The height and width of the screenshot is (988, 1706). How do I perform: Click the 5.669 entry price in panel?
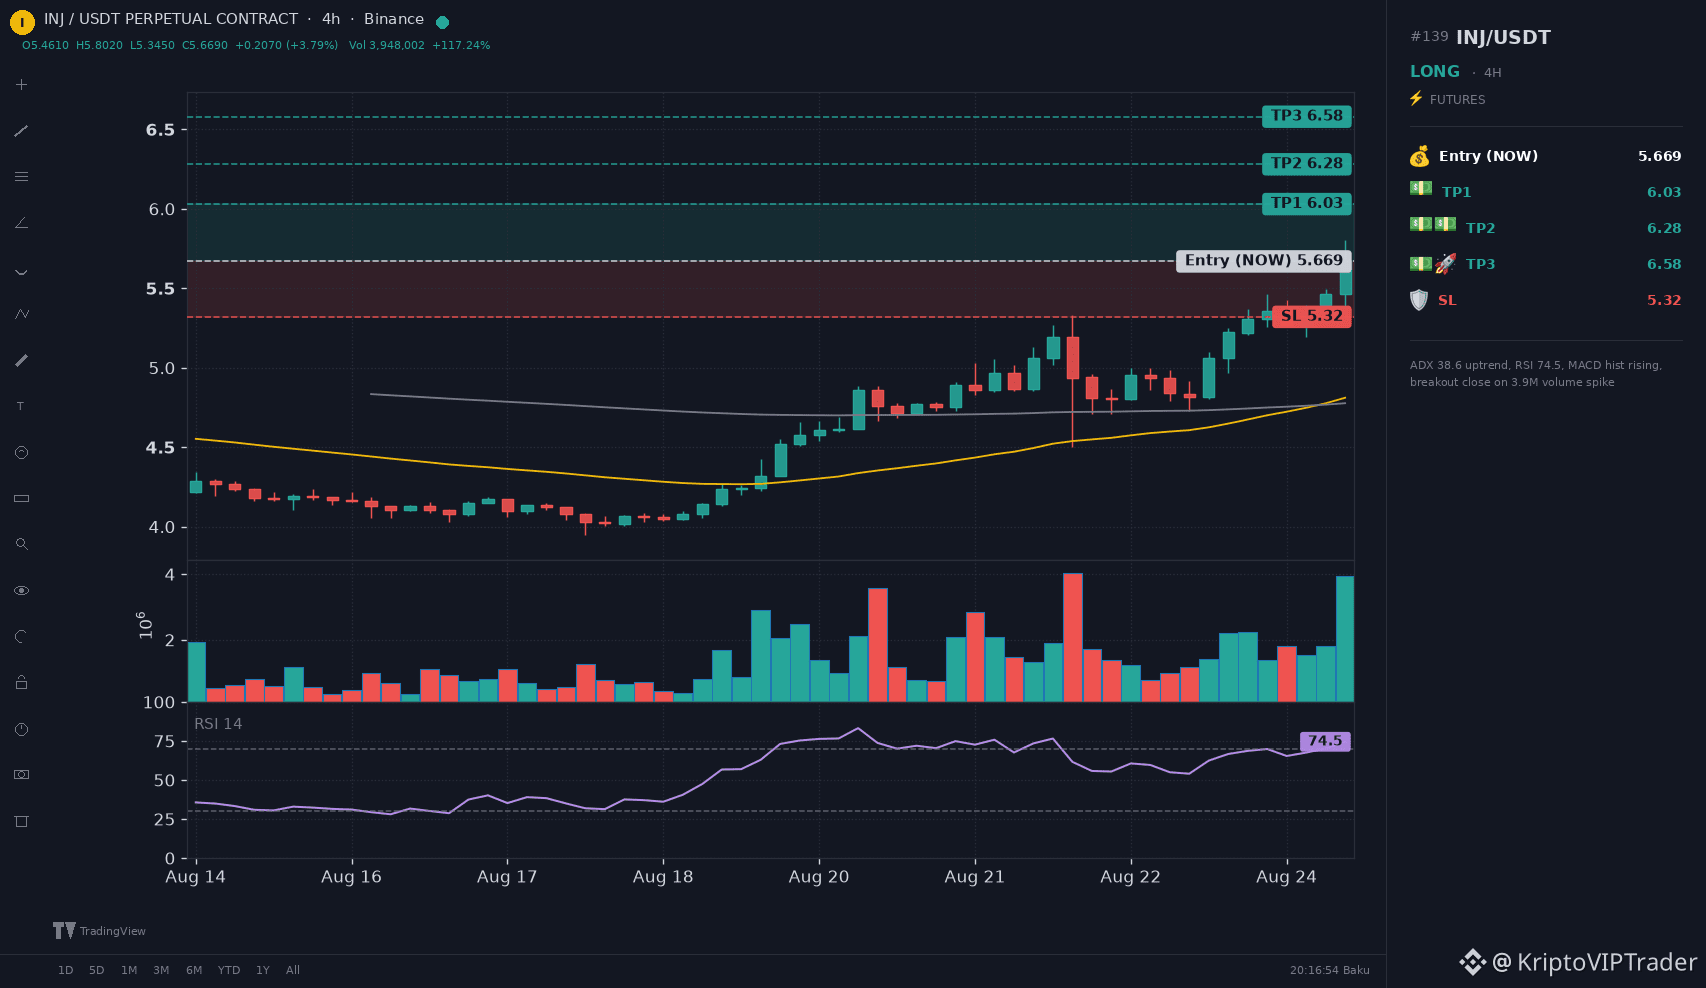click(1659, 156)
